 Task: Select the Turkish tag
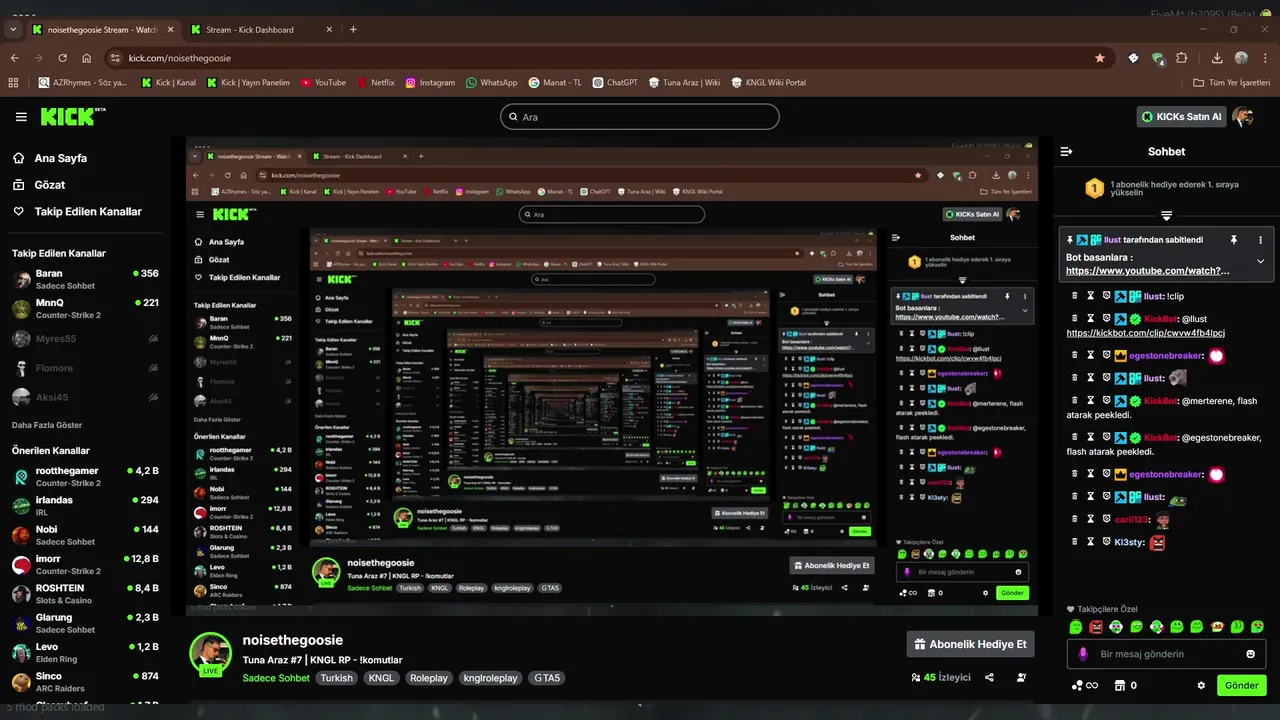point(336,678)
